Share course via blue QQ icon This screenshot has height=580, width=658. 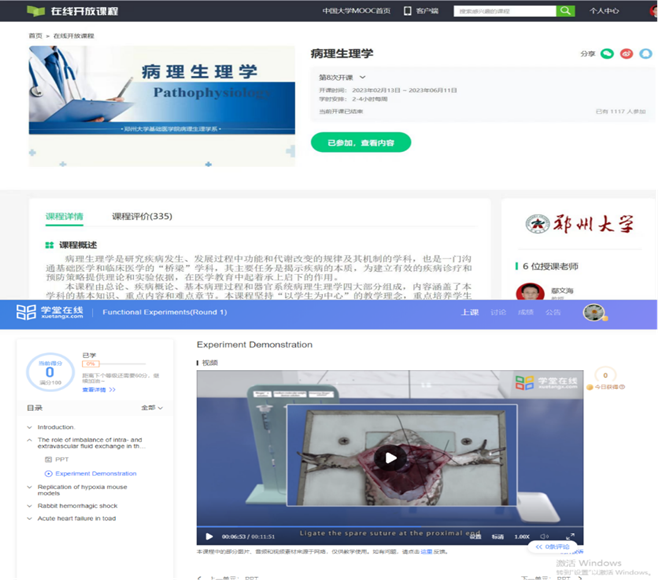[x=646, y=54]
